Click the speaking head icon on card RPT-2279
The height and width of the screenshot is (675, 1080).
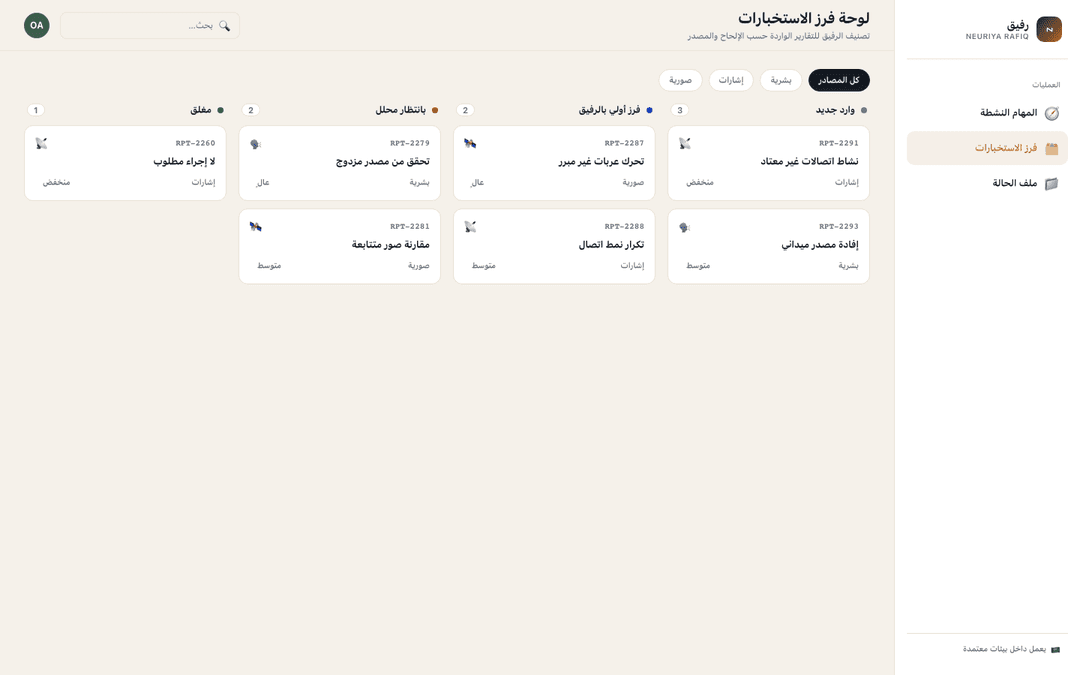tap(256, 143)
